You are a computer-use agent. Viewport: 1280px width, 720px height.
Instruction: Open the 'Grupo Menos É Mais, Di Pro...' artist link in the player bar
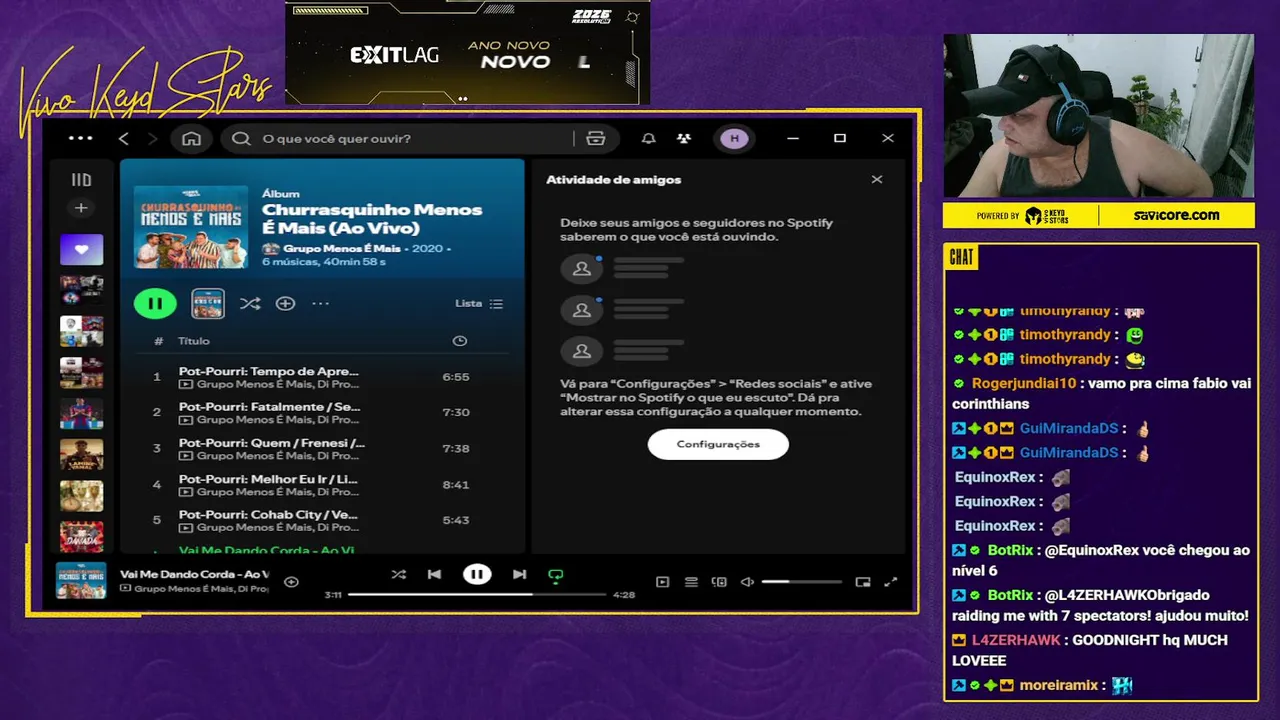(x=200, y=588)
